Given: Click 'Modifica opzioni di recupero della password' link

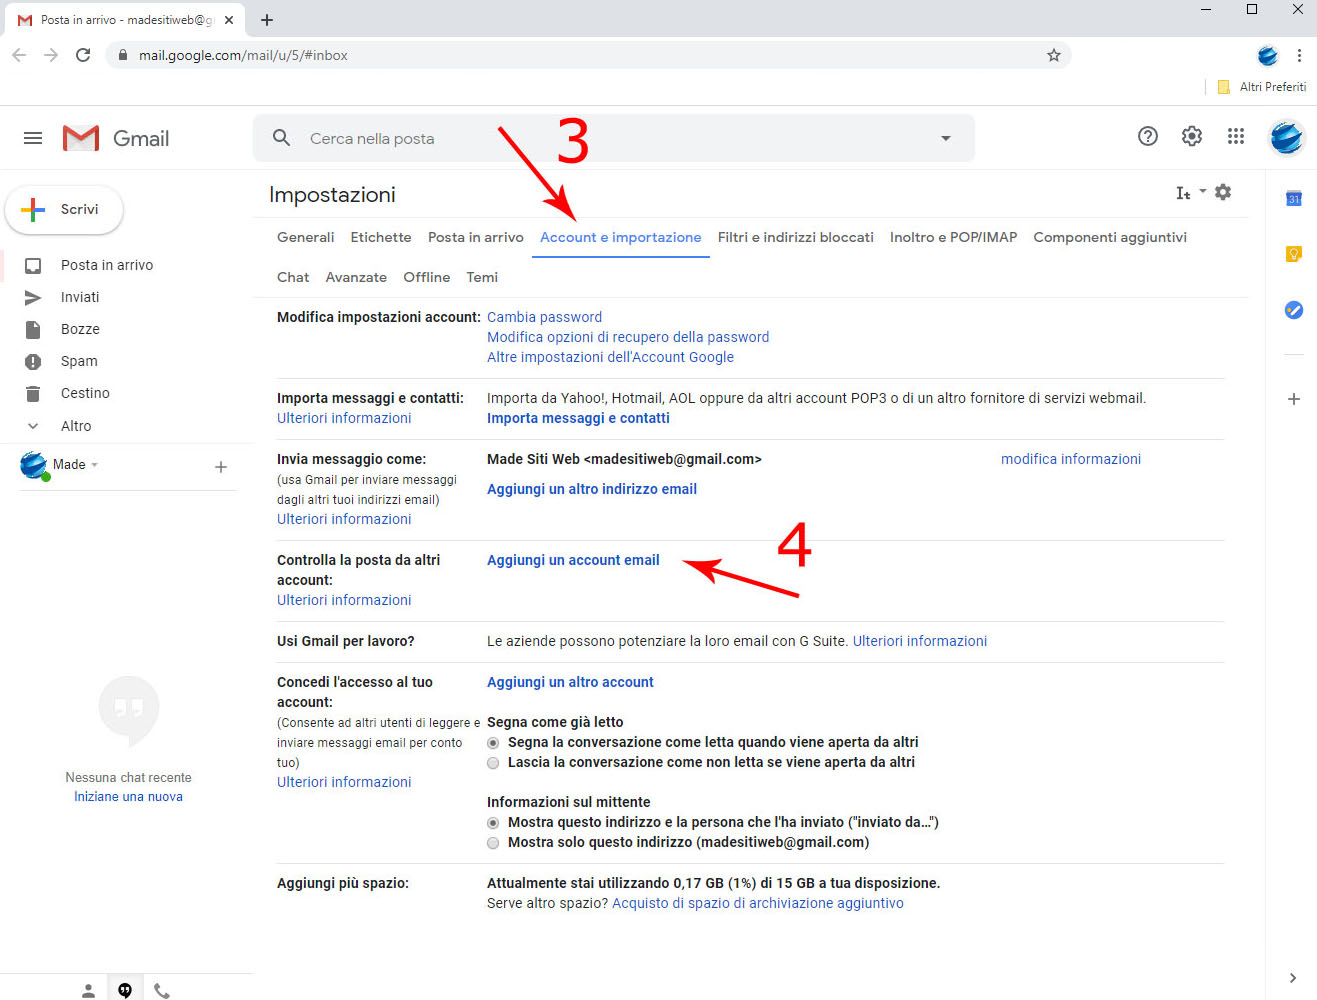Looking at the screenshot, I should (x=628, y=337).
